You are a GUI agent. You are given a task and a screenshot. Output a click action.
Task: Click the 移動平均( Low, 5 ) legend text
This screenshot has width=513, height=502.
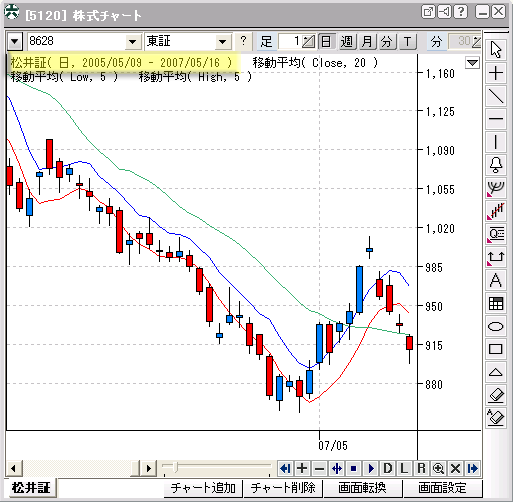tap(65, 77)
